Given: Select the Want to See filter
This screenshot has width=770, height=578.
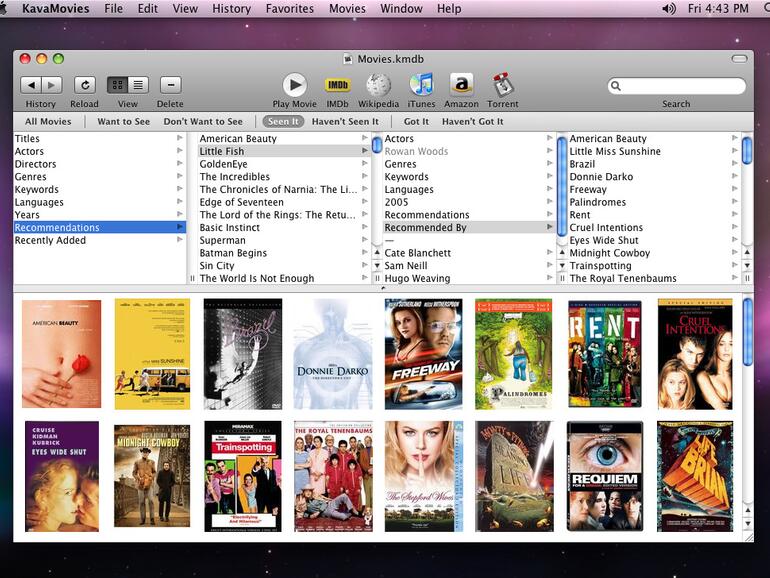Looking at the screenshot, I should [123, 122].
